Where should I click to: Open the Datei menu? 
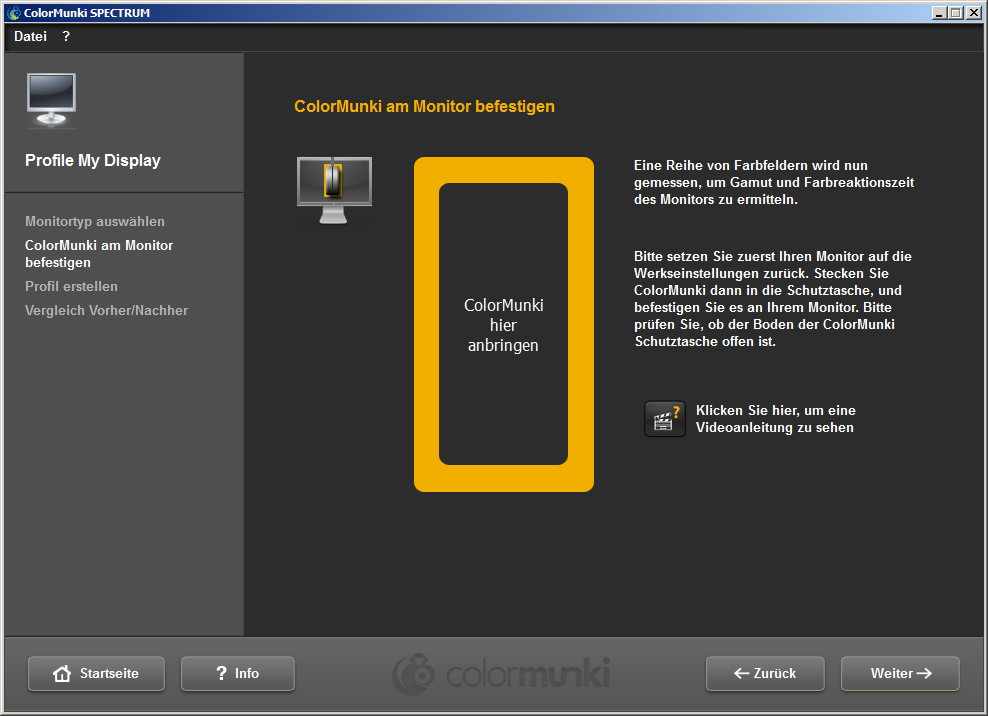[30, 37]
